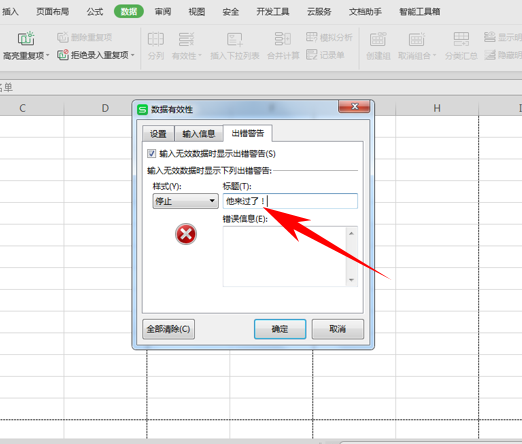
Task: Click the 全部清除(C) button
Action: point(168,329)
